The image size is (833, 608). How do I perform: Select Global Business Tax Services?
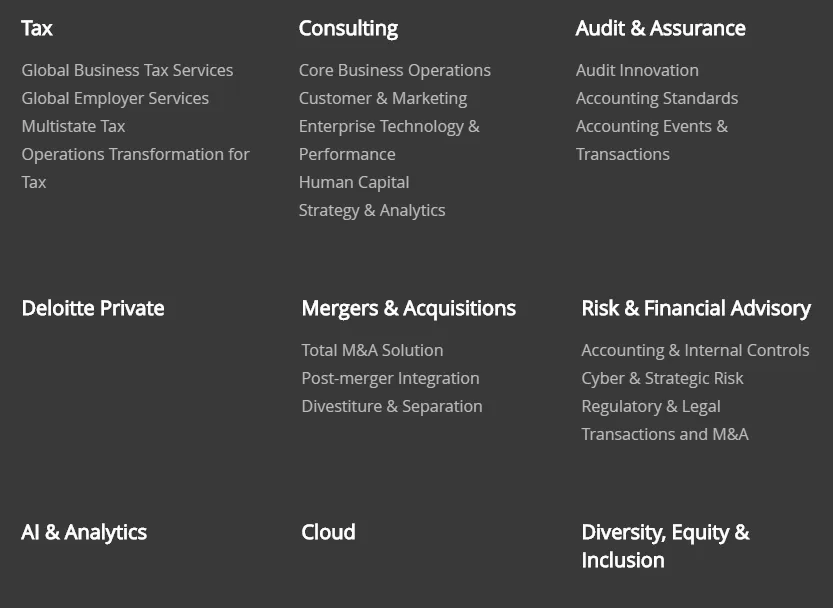point(128,70)
